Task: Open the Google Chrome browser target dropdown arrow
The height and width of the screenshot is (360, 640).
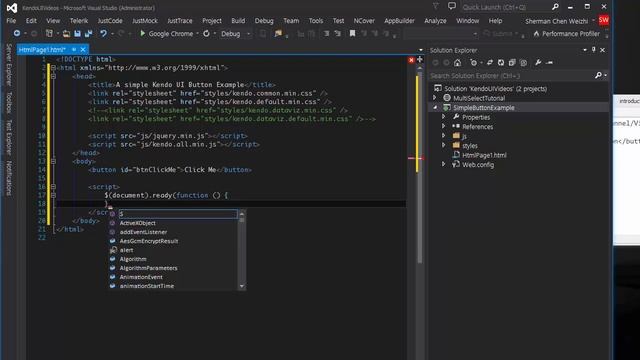Action: [197, 34]
